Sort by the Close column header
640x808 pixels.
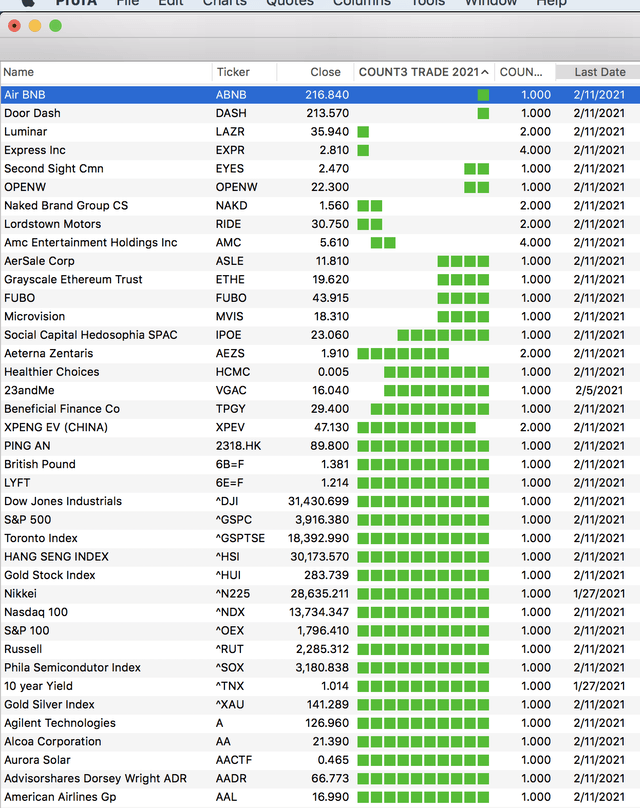(325, 72)
